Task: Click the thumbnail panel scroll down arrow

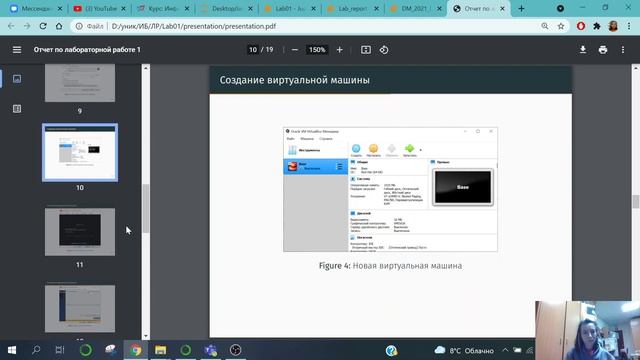Action: (146, 336)
